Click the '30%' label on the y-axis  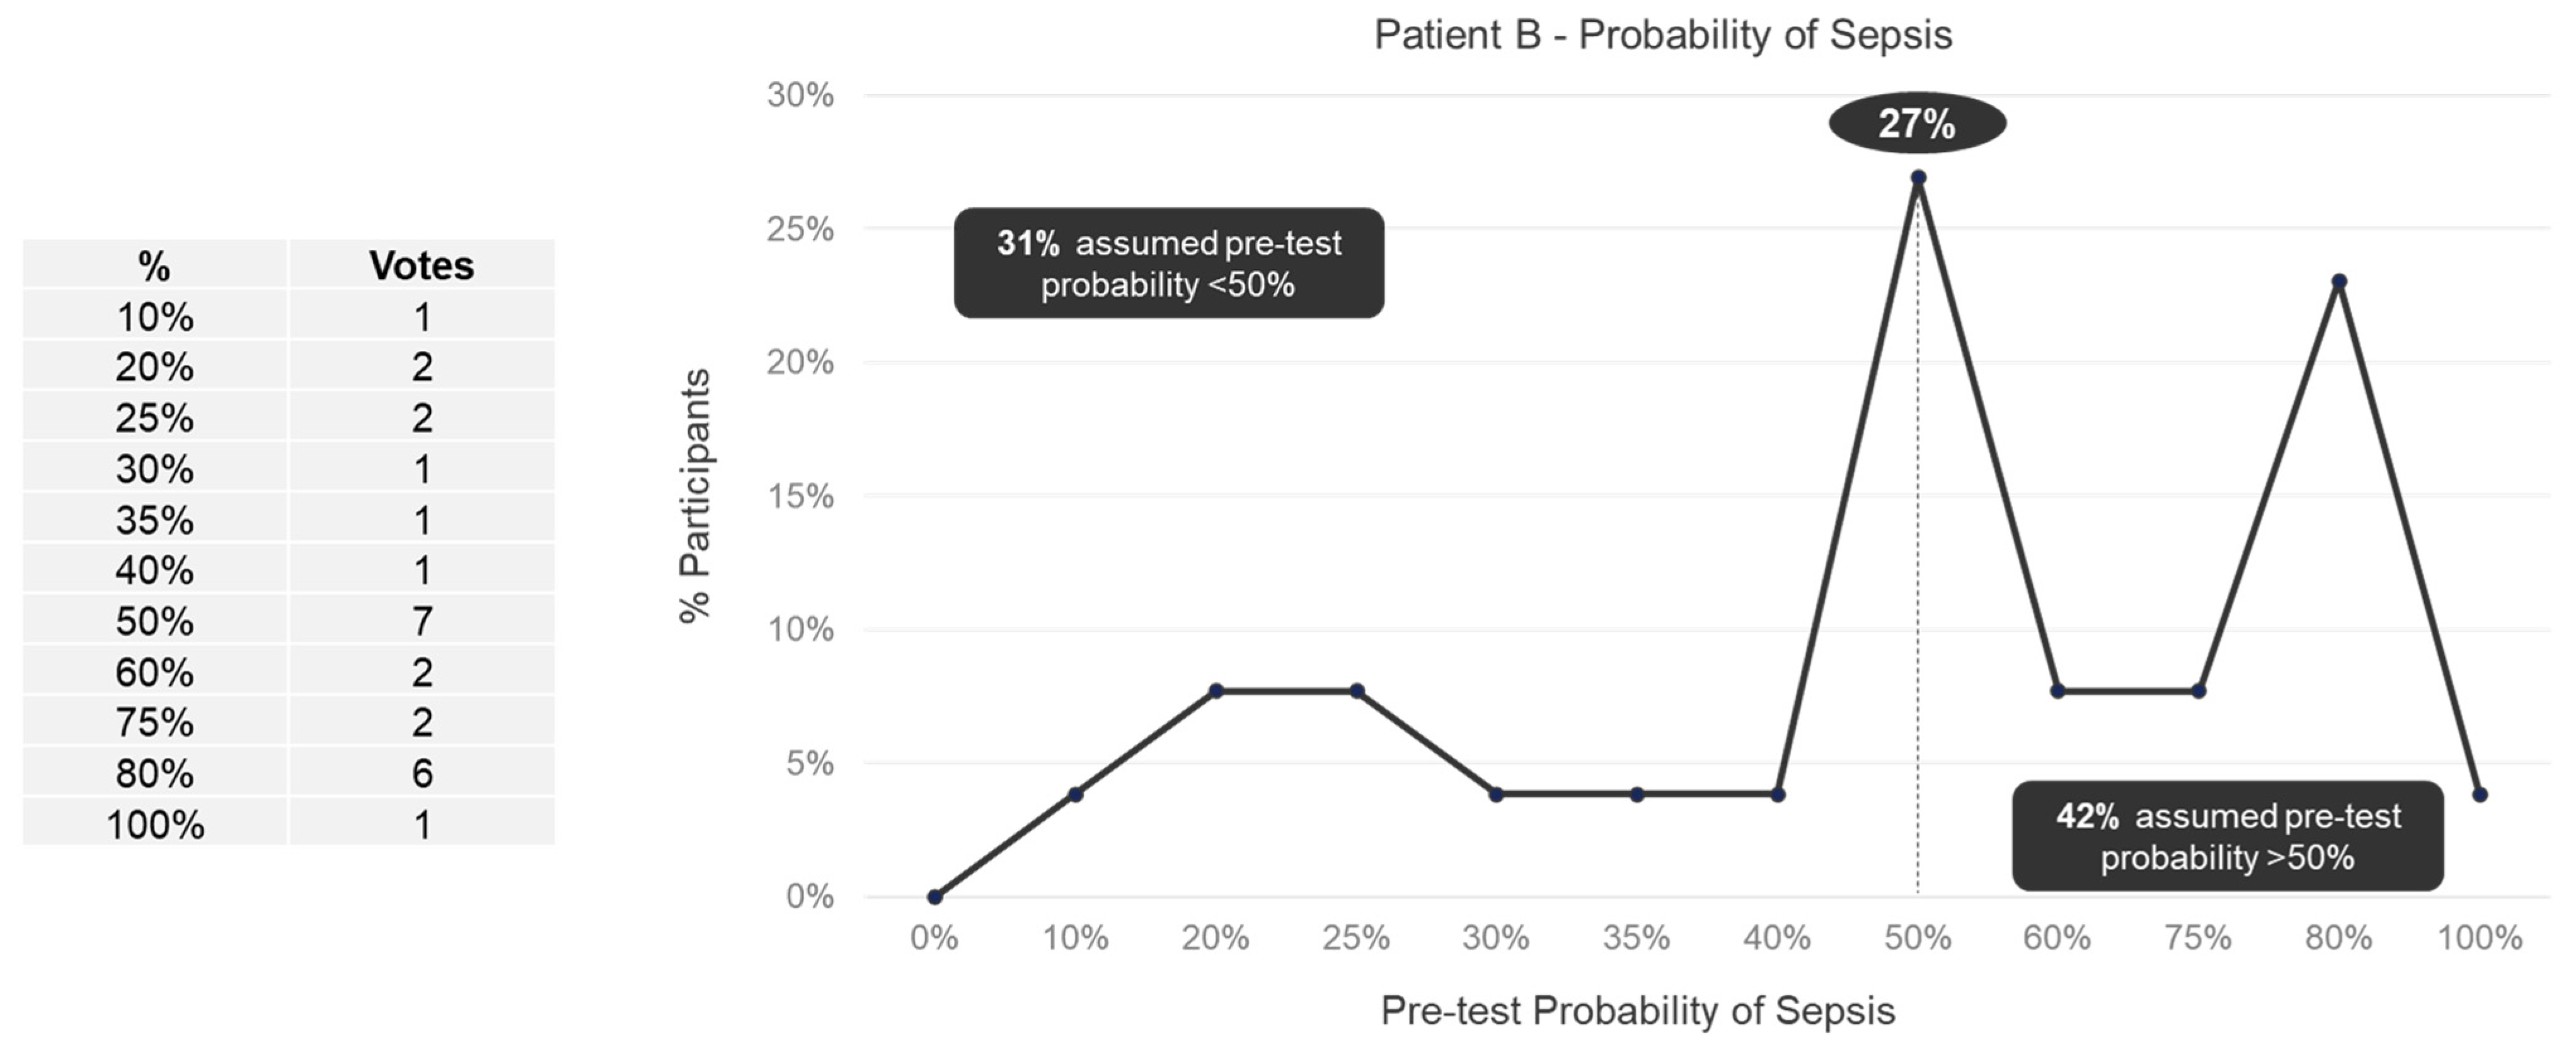click(800, 96)
